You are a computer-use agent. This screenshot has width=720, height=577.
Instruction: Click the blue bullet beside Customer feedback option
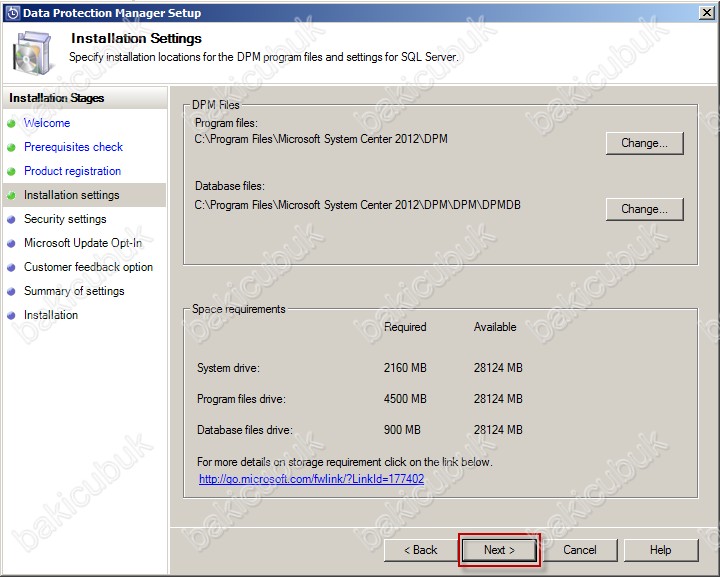(11, 267)
